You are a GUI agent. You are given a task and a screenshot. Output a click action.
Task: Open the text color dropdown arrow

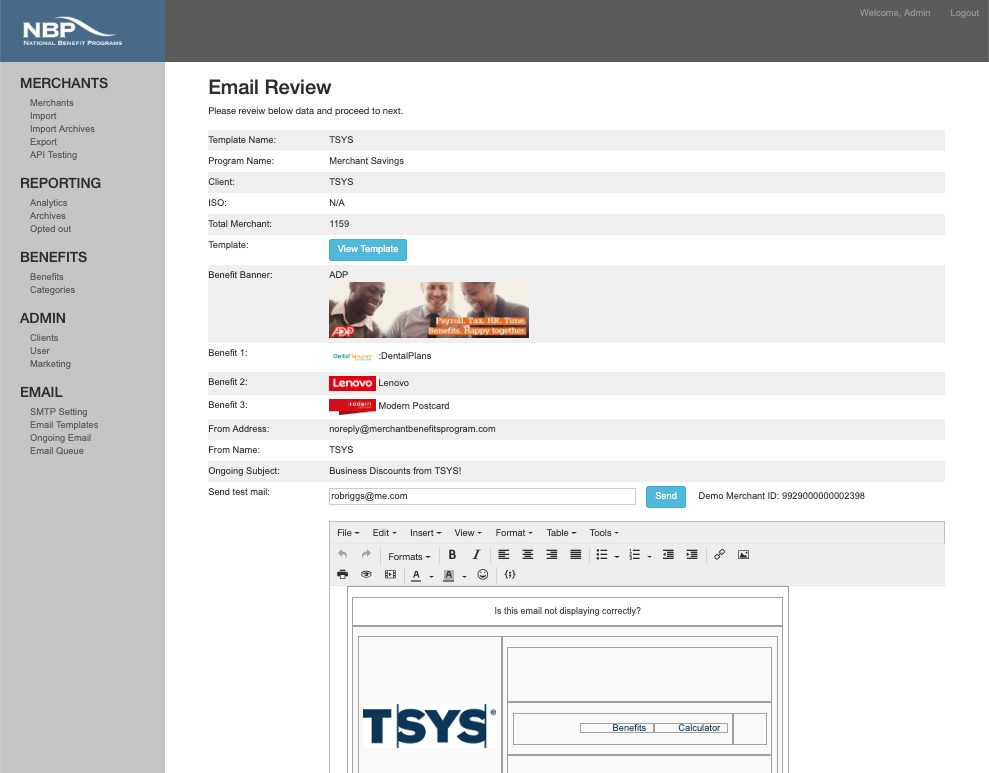tap(431, 576)
